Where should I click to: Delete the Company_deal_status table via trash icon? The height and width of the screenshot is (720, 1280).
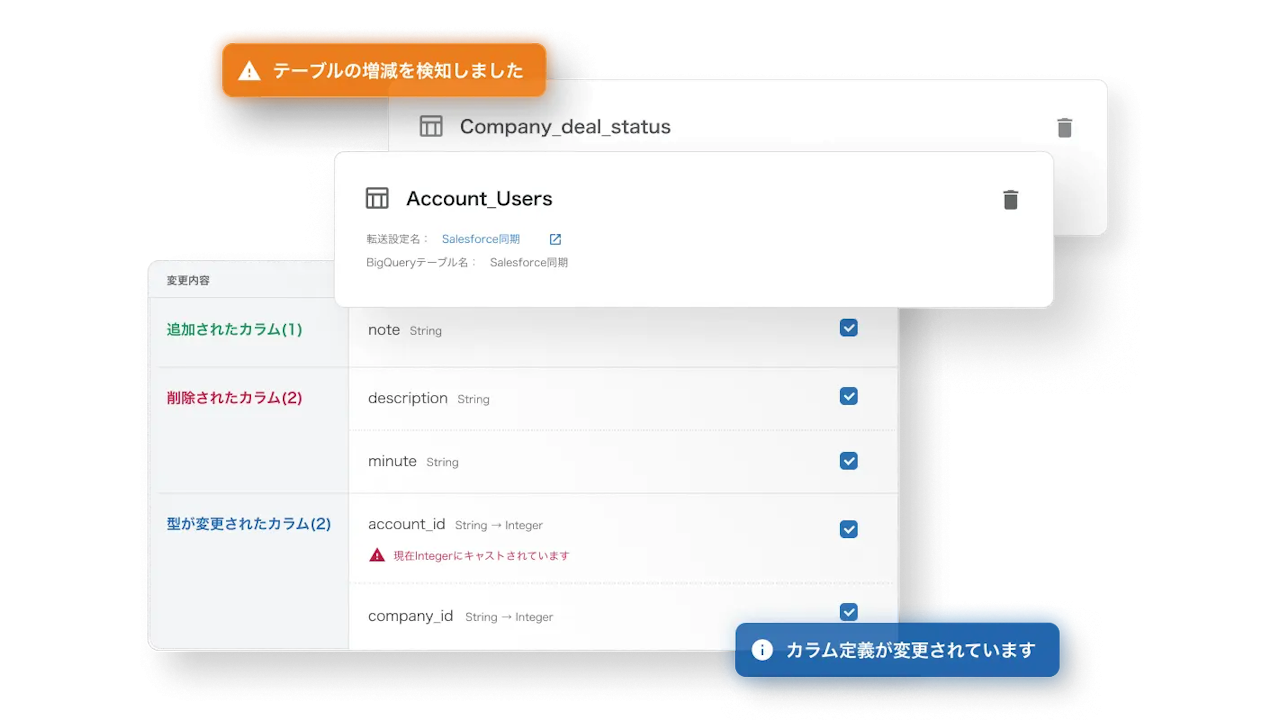click(1065, 128)
